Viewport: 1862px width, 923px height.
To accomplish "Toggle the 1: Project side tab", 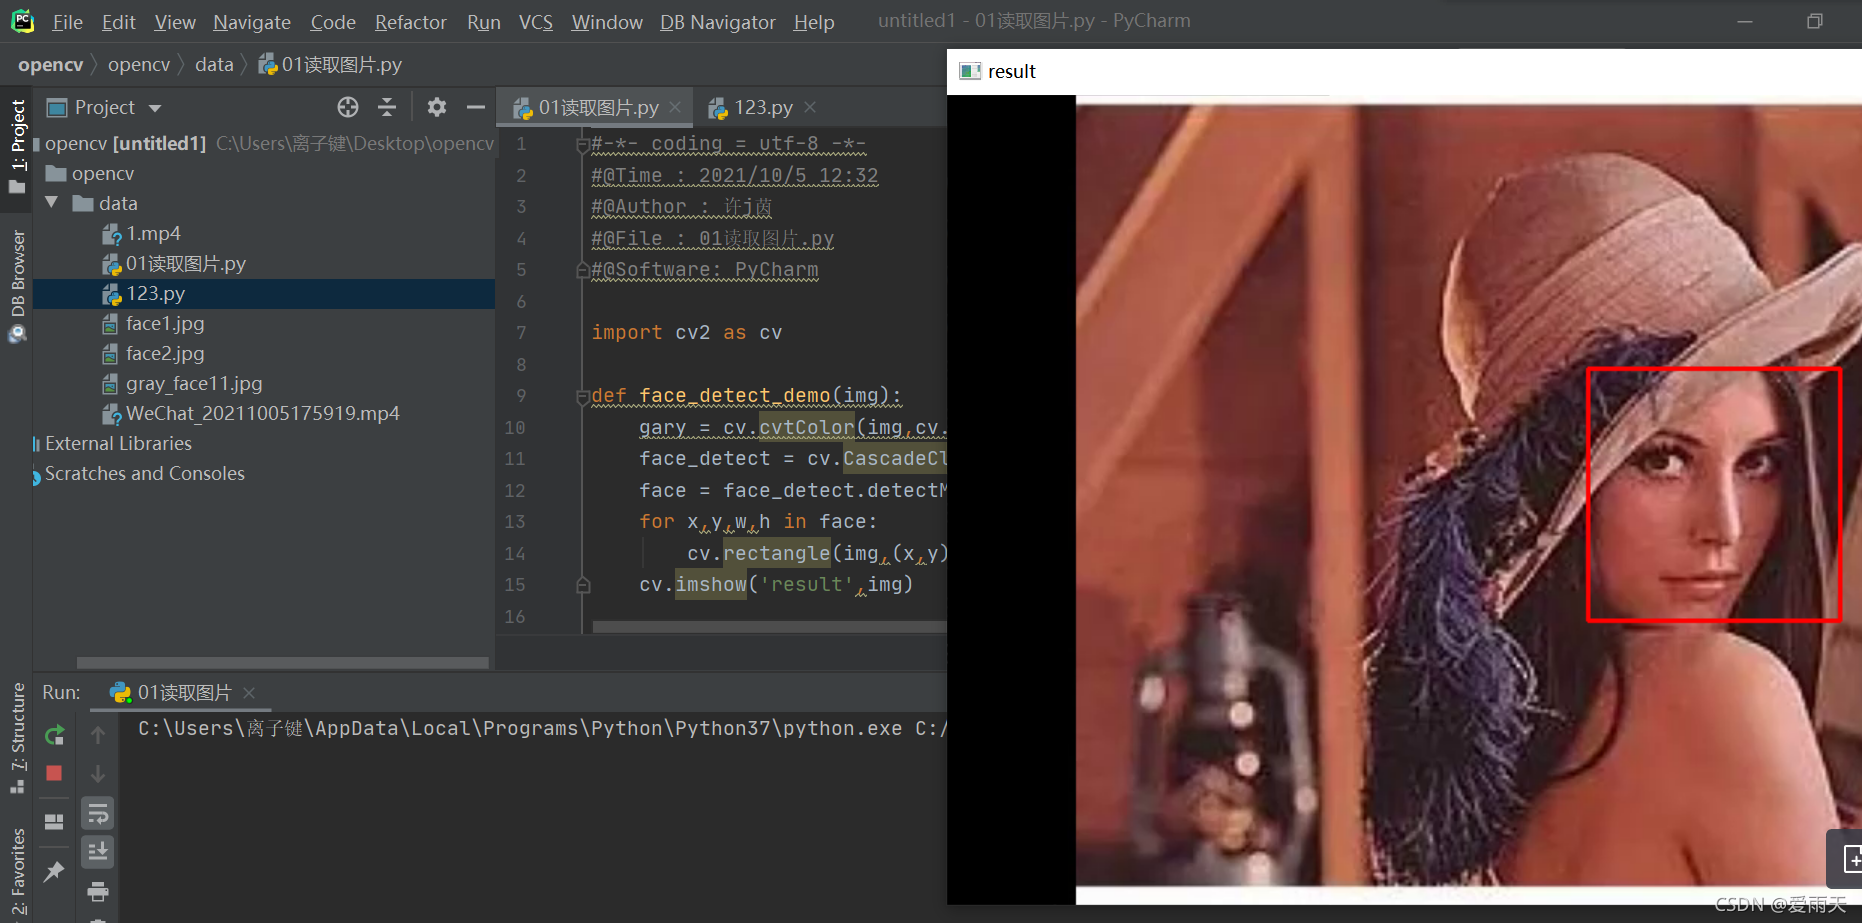I will (x=17, y=147).
